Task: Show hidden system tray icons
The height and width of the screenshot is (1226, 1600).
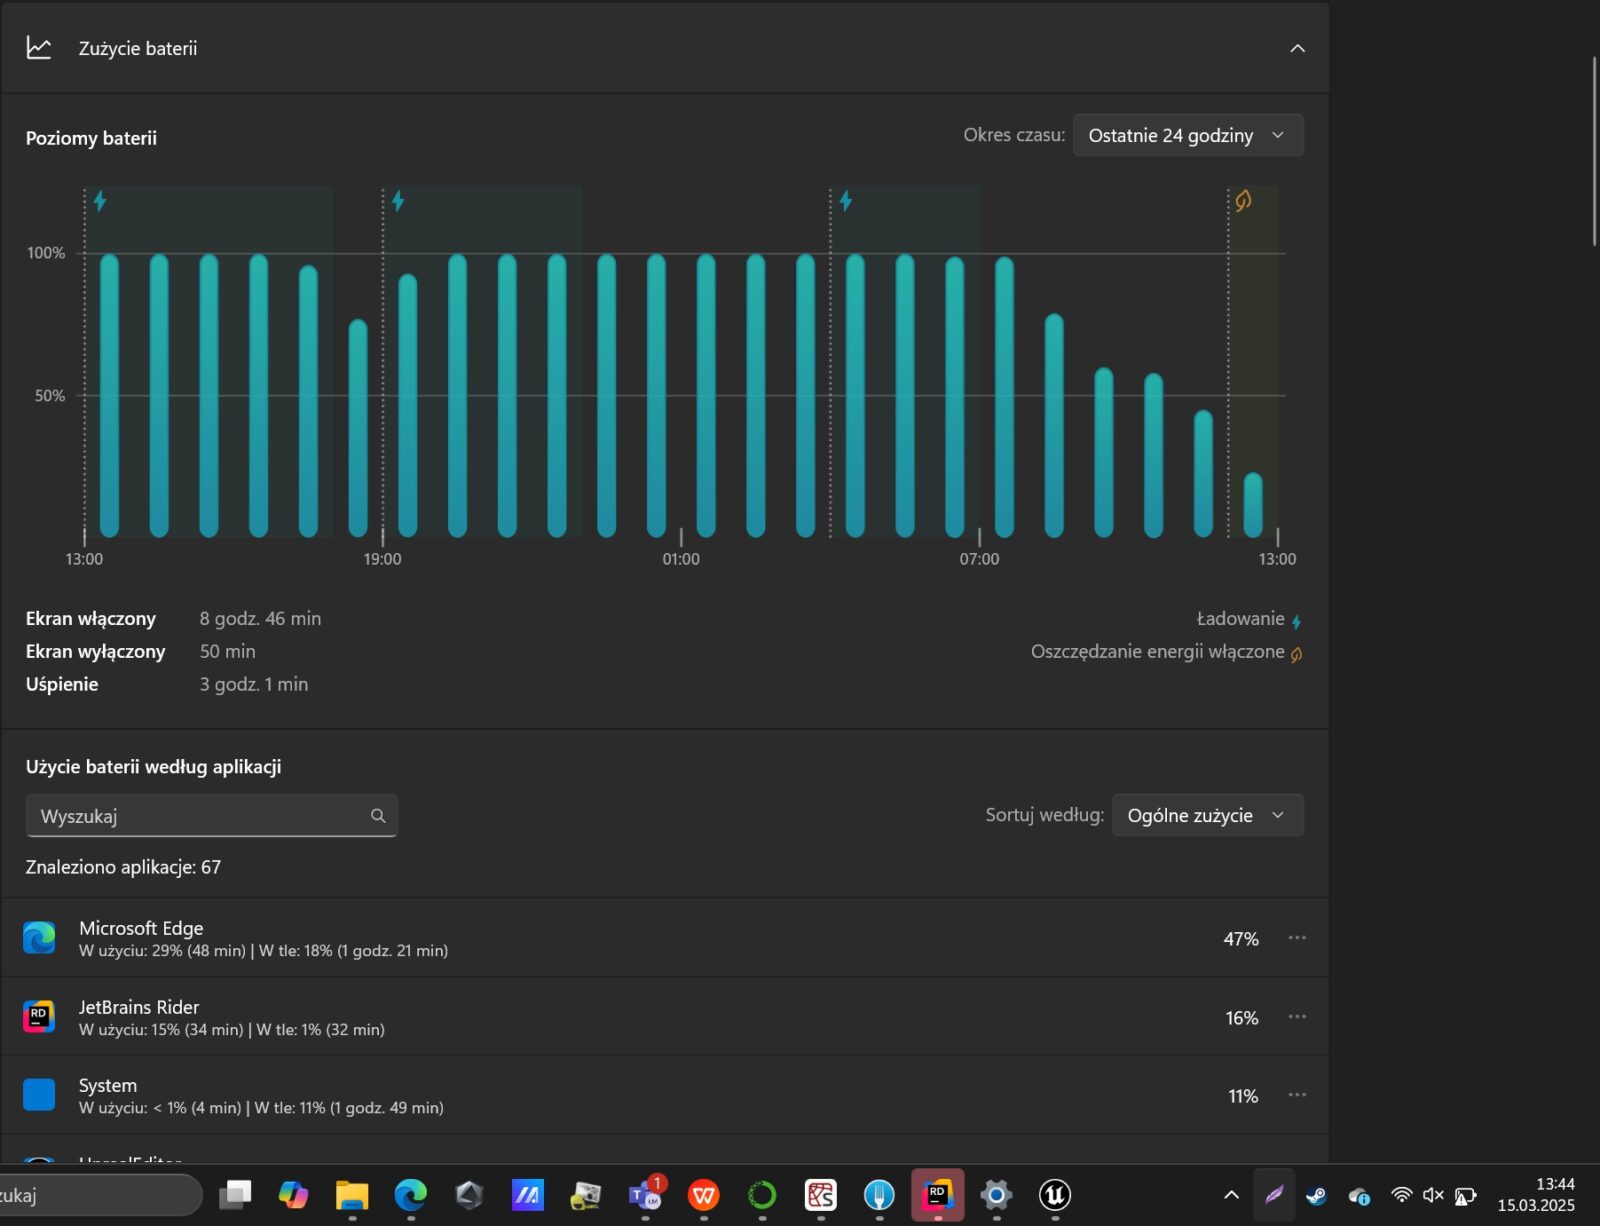Action: tap(1231, 1195)
